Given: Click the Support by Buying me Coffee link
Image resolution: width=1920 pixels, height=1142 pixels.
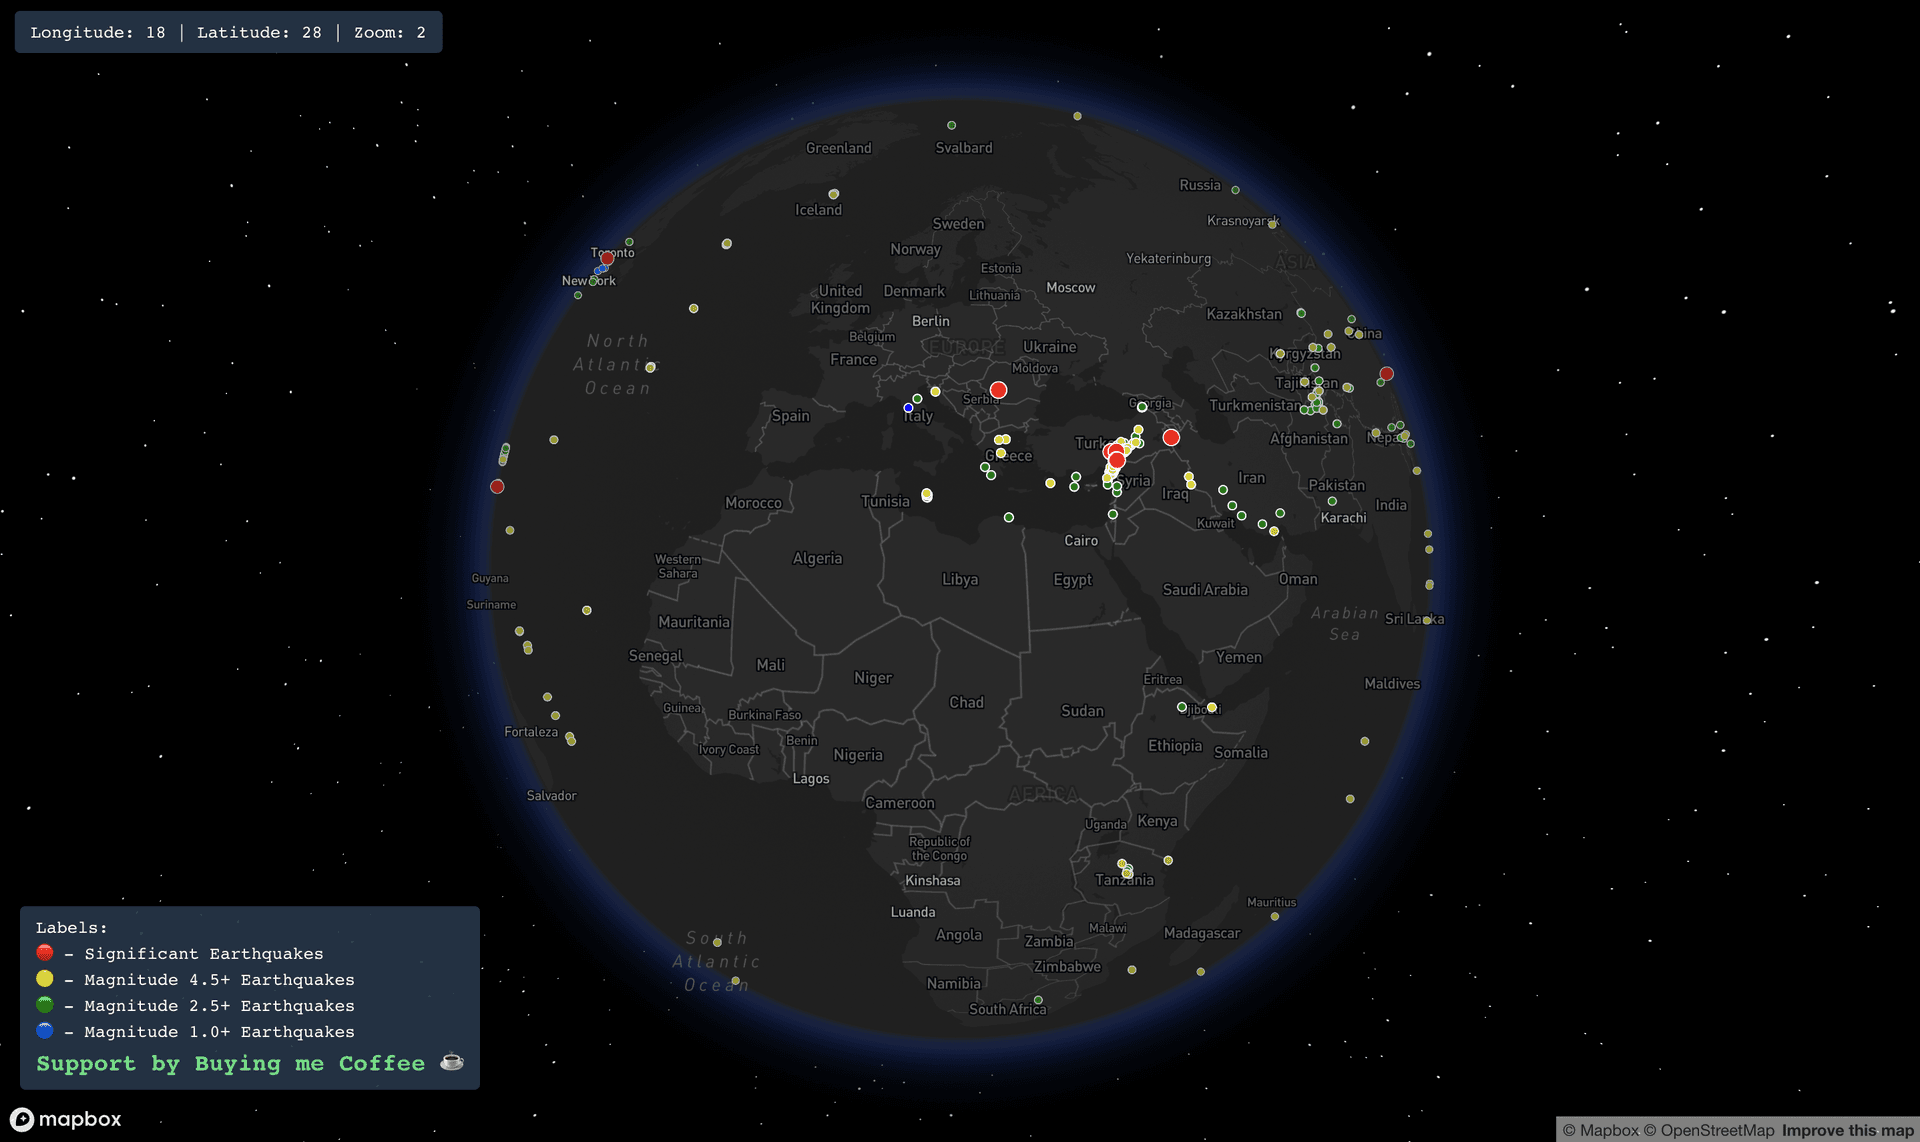Looking at the screenshot, I should 250,1063.
